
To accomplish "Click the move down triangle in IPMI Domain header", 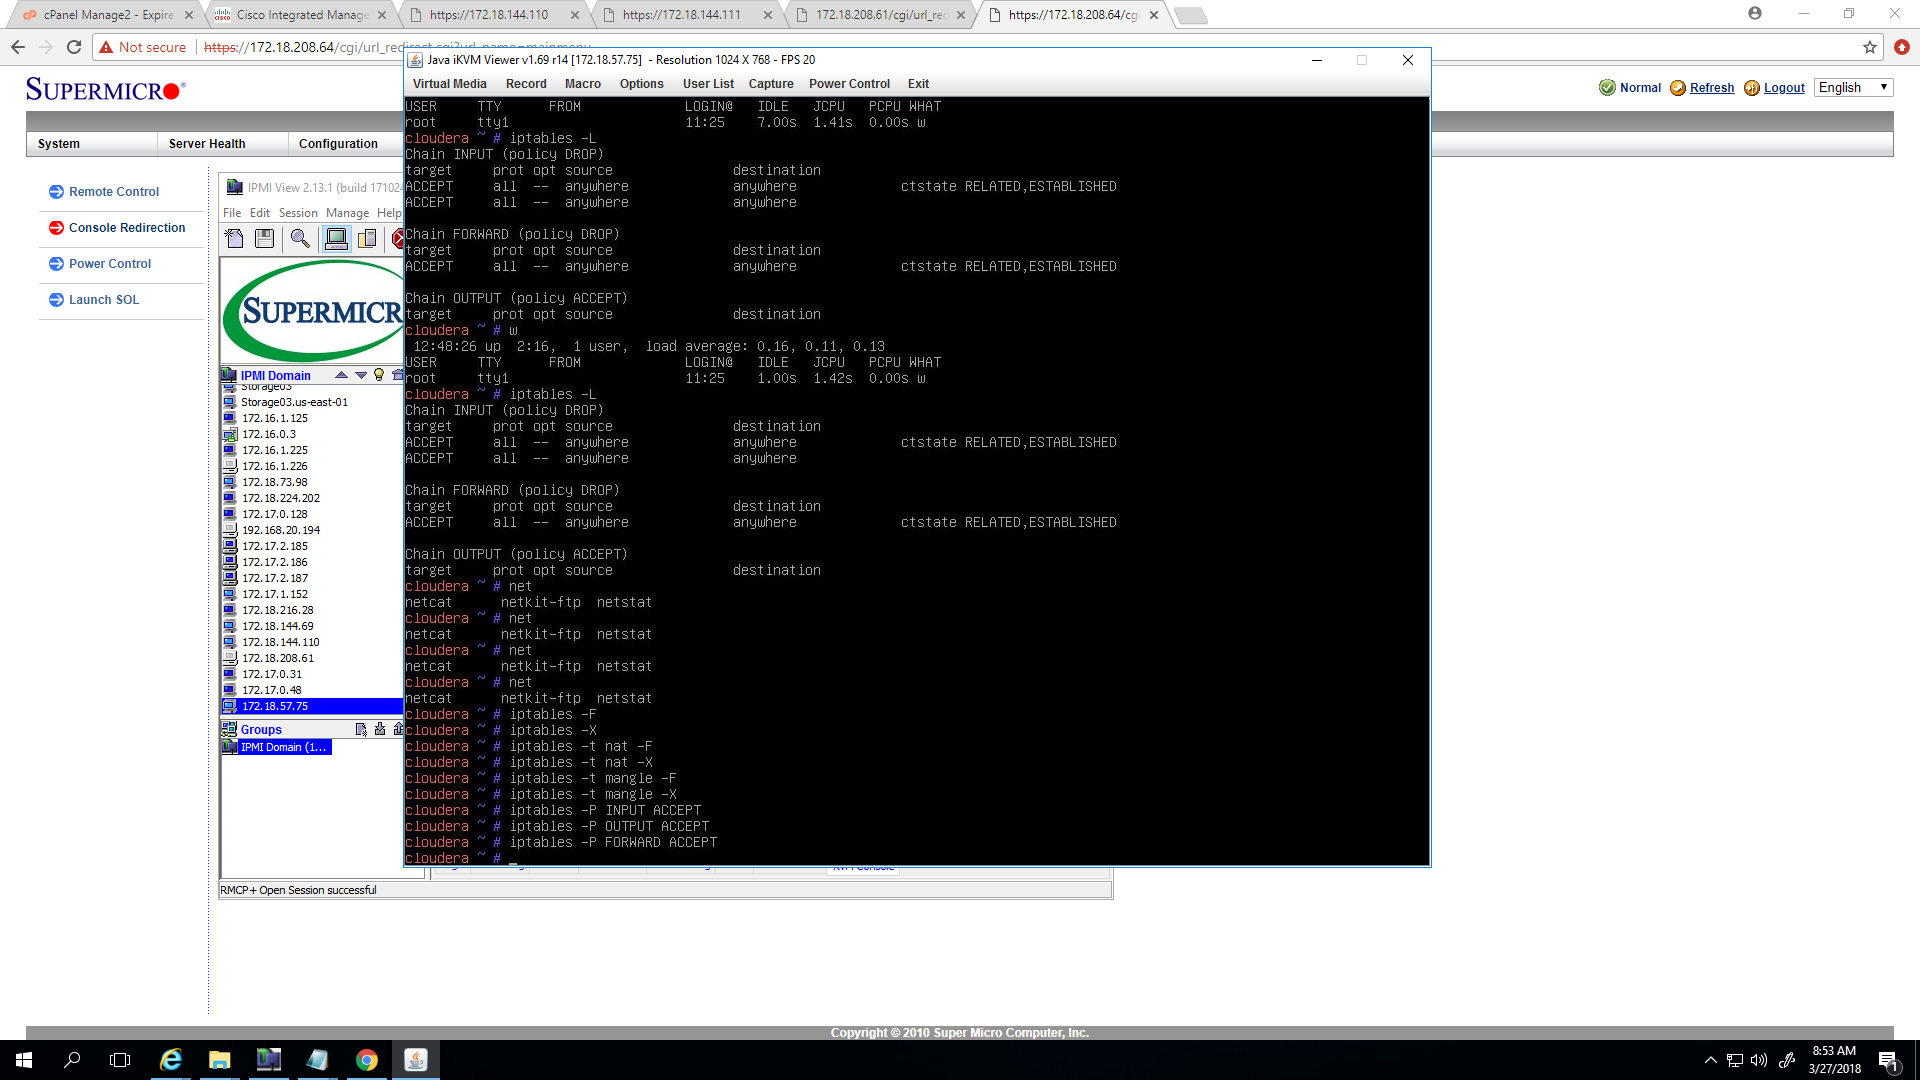I will tap(361, 375).
